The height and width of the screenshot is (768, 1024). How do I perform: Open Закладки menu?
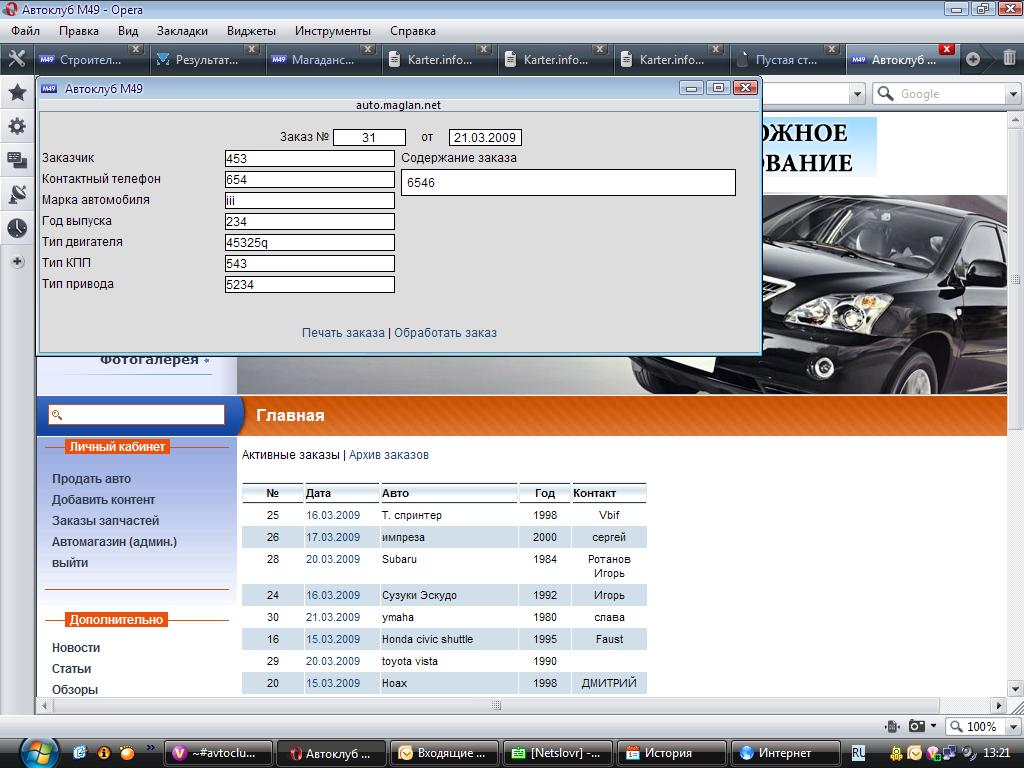pos(182,31)
